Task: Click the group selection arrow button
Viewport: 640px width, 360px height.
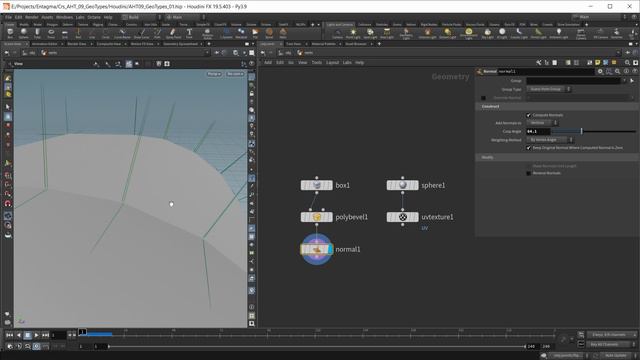Action: click(x=632, y=81)
